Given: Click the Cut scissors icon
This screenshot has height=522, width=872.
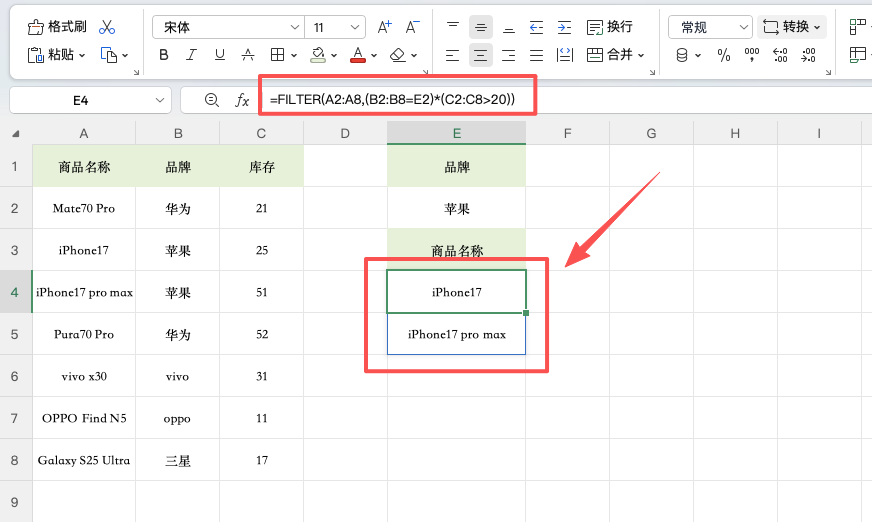Looking at the screenshot, I should [x=107, y=27].
